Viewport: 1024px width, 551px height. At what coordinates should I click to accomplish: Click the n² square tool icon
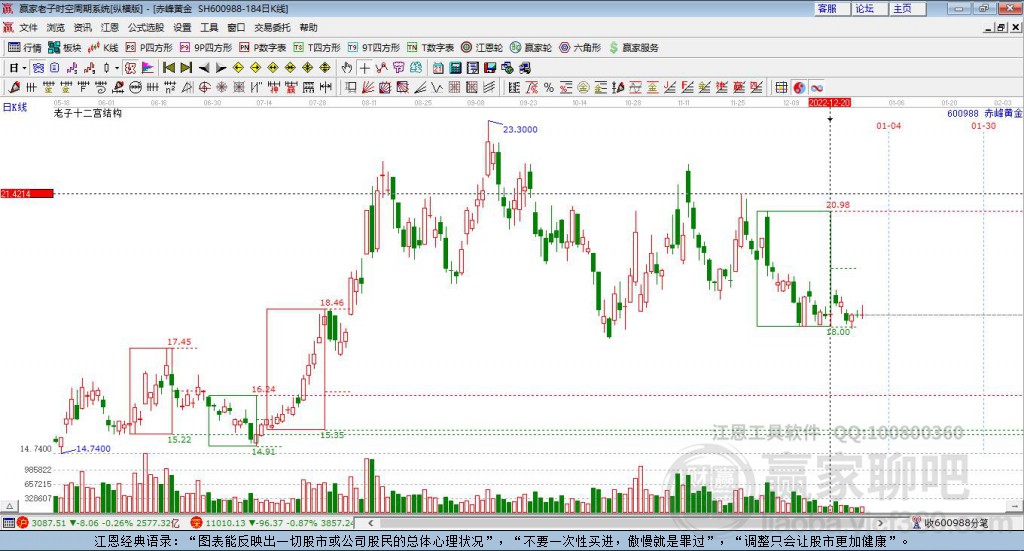170,87
